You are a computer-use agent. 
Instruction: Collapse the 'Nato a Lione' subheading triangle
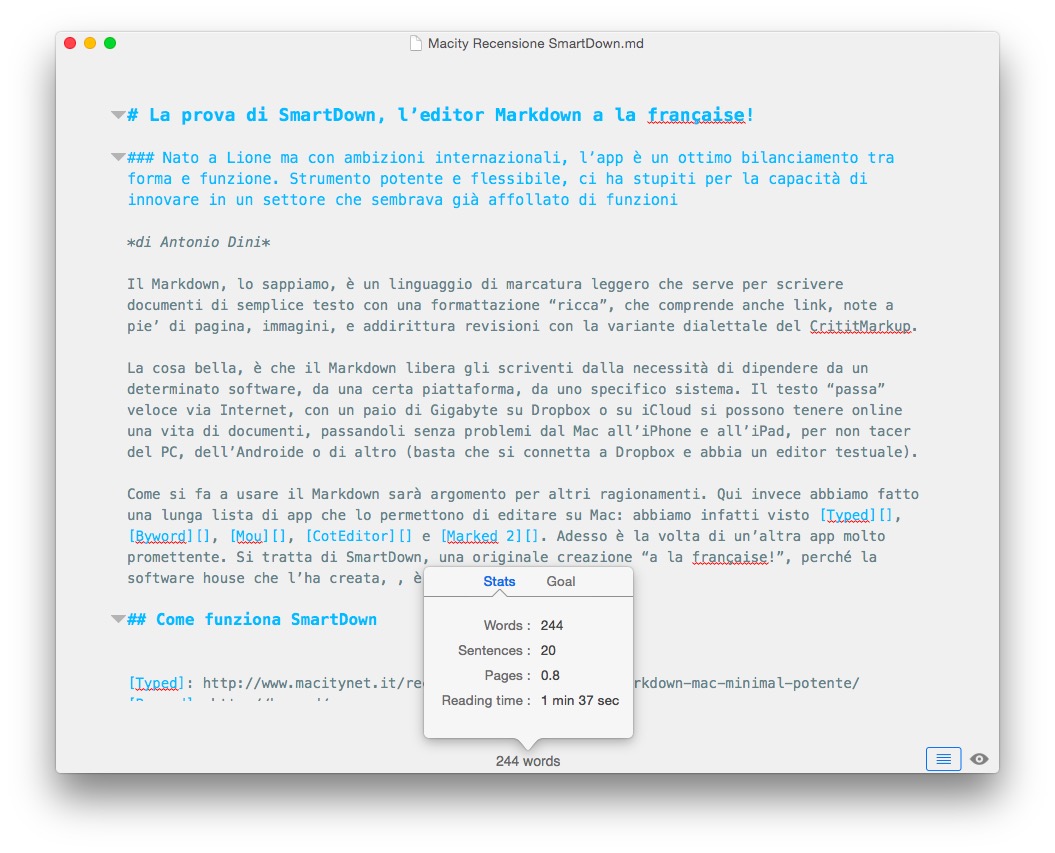point(118,157)
